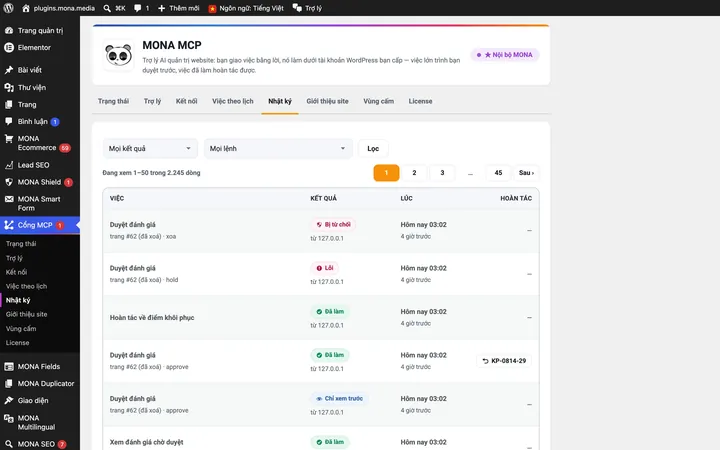This screenshot has width=720, height=450.
Task: Click Đang xem 1–50 trong 2.245 dòng text
Action: pos(152,173)
